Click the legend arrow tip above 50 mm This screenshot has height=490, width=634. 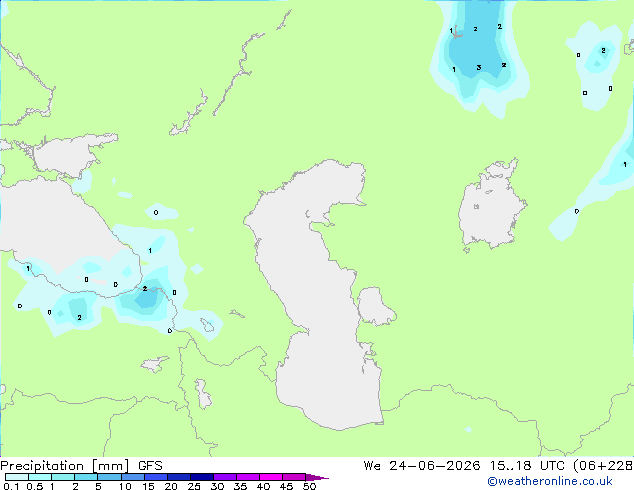tap(317, 477)
